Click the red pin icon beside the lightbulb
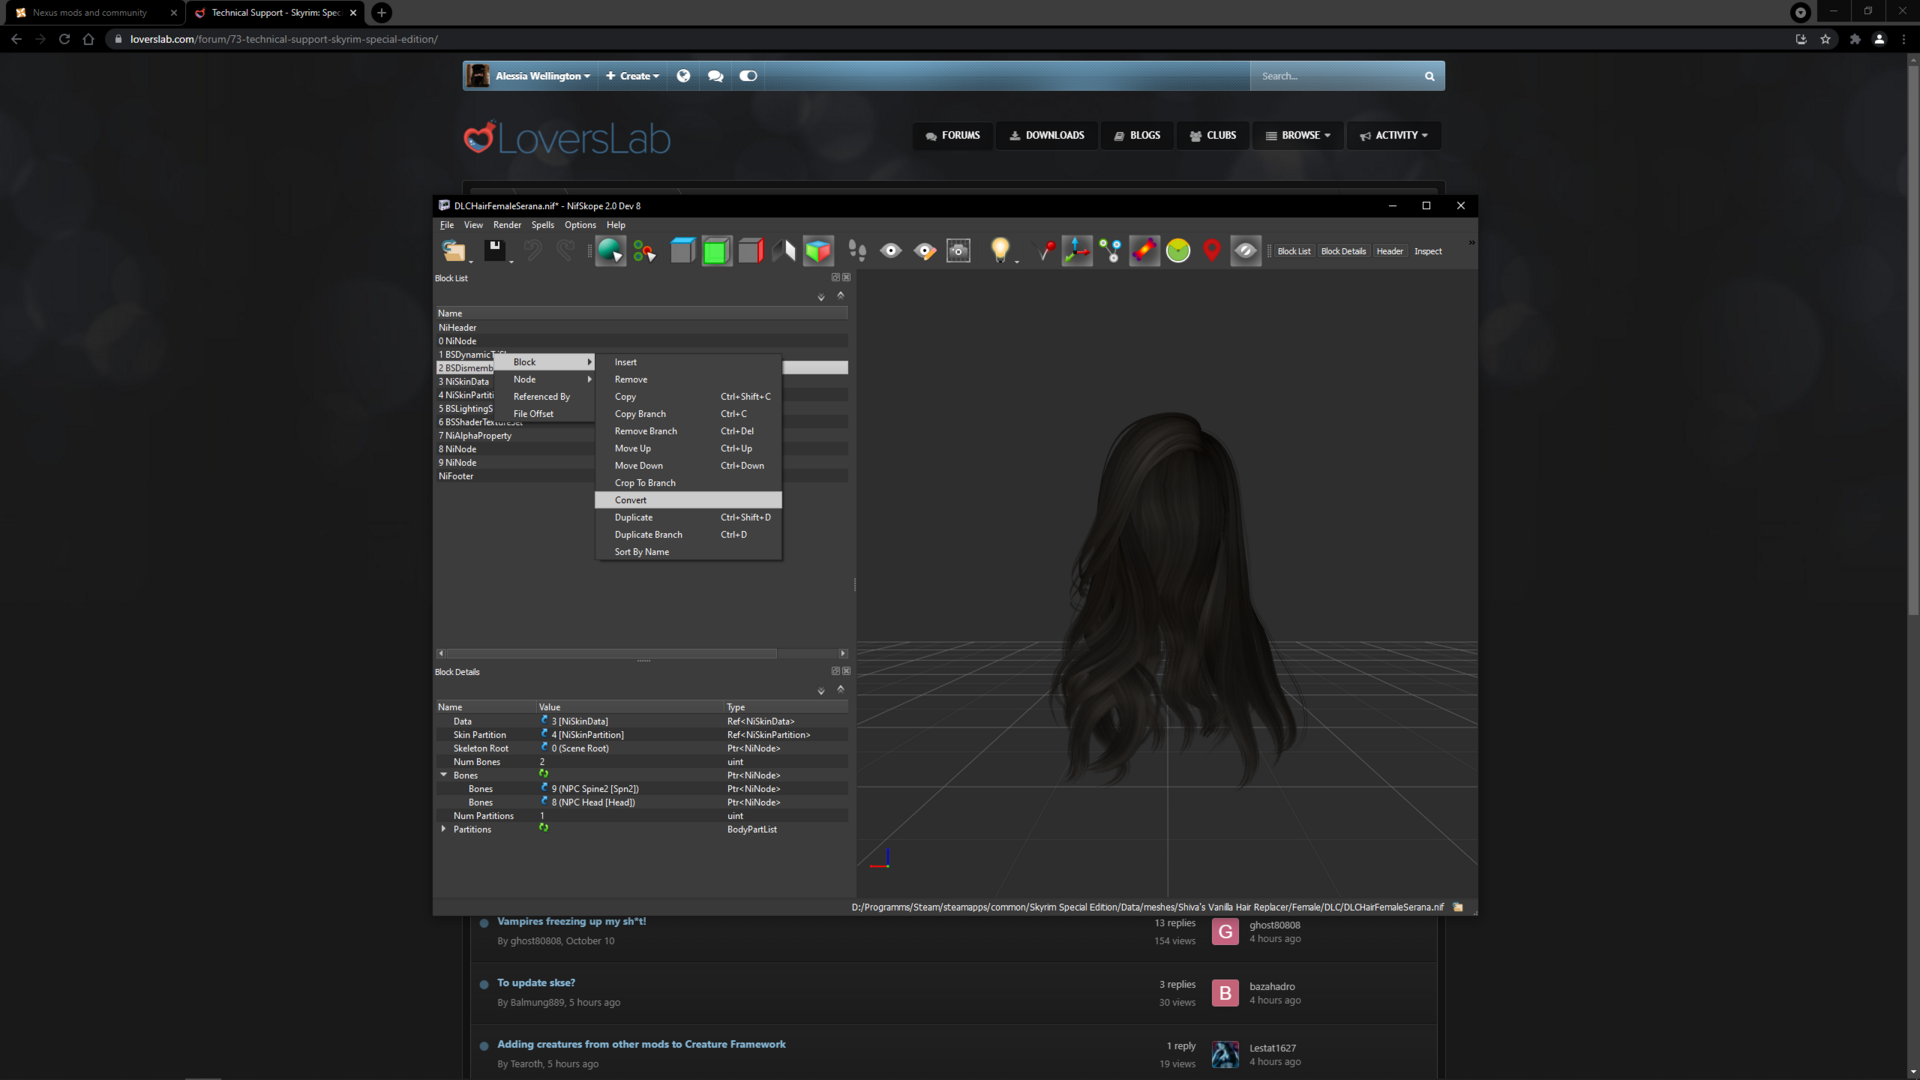This screenshot has height=1080, width=1920. (x=1045, y=251)
